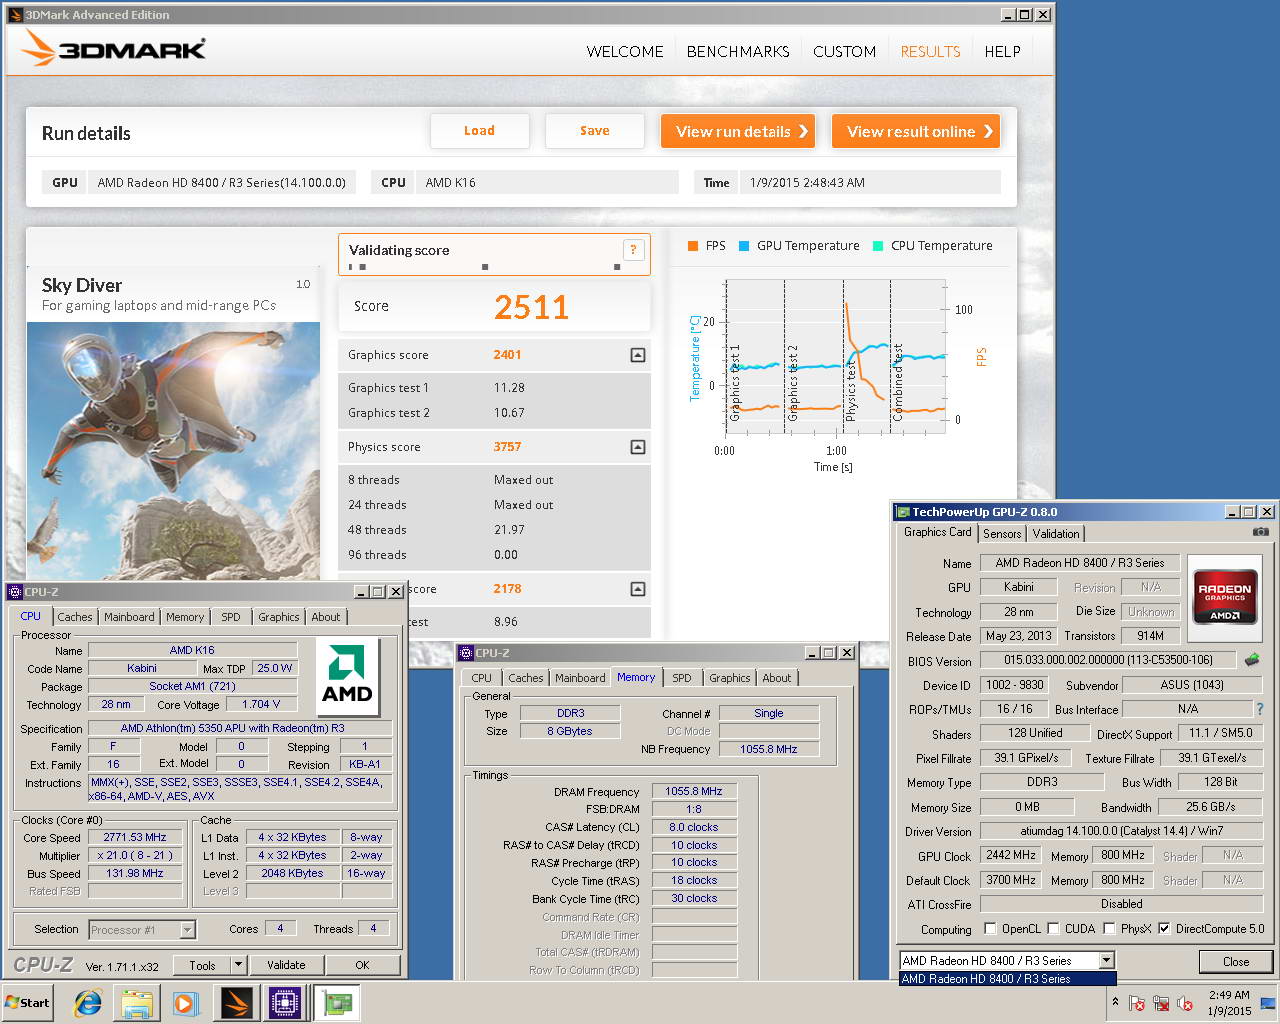Click the OK button in CPU-Z

pyautogui.click(x=362, y=965)
